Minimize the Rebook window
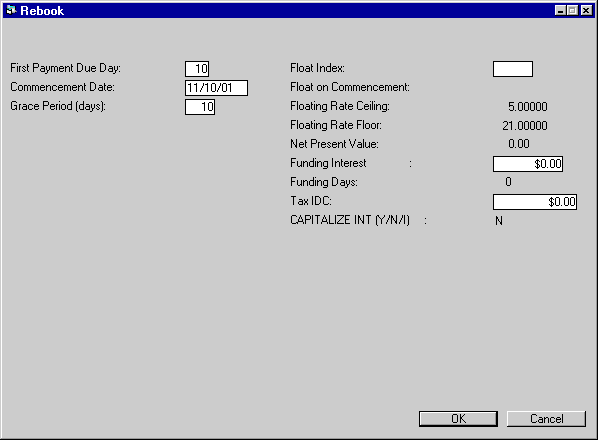This screenshot has height=440, width=598. 560,10
